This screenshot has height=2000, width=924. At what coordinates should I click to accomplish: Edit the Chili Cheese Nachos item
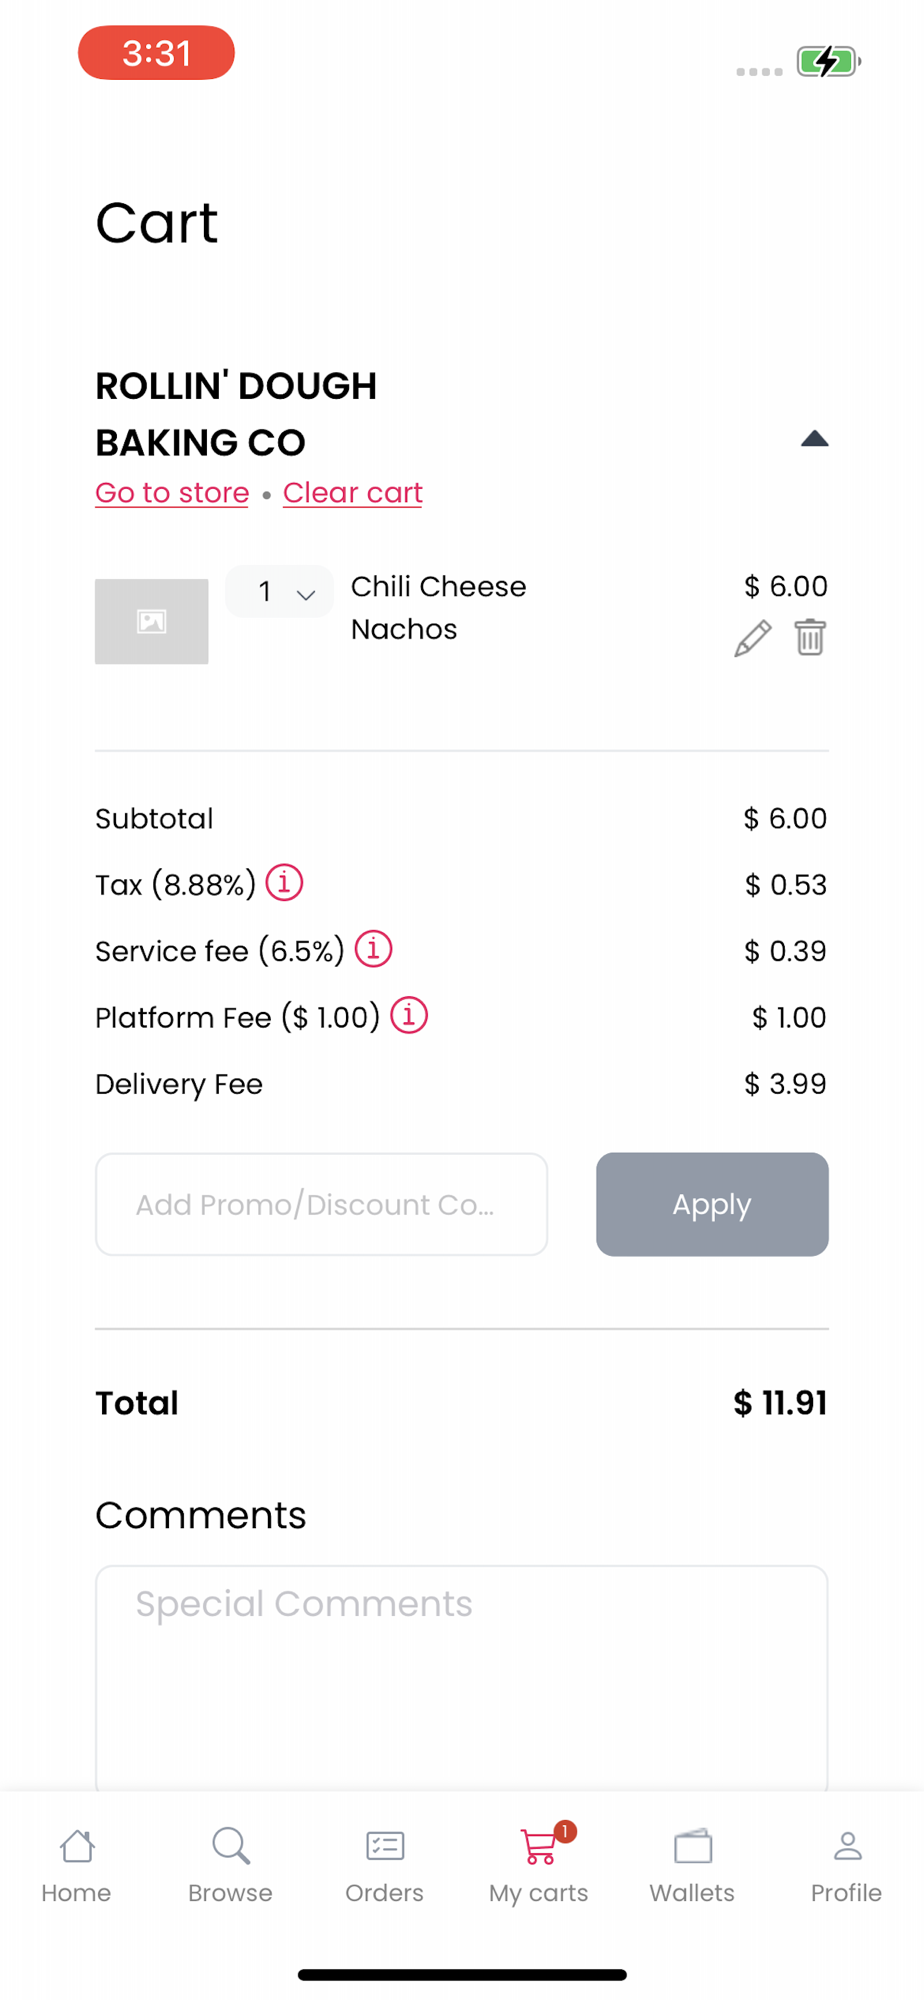tap(752, 638)
